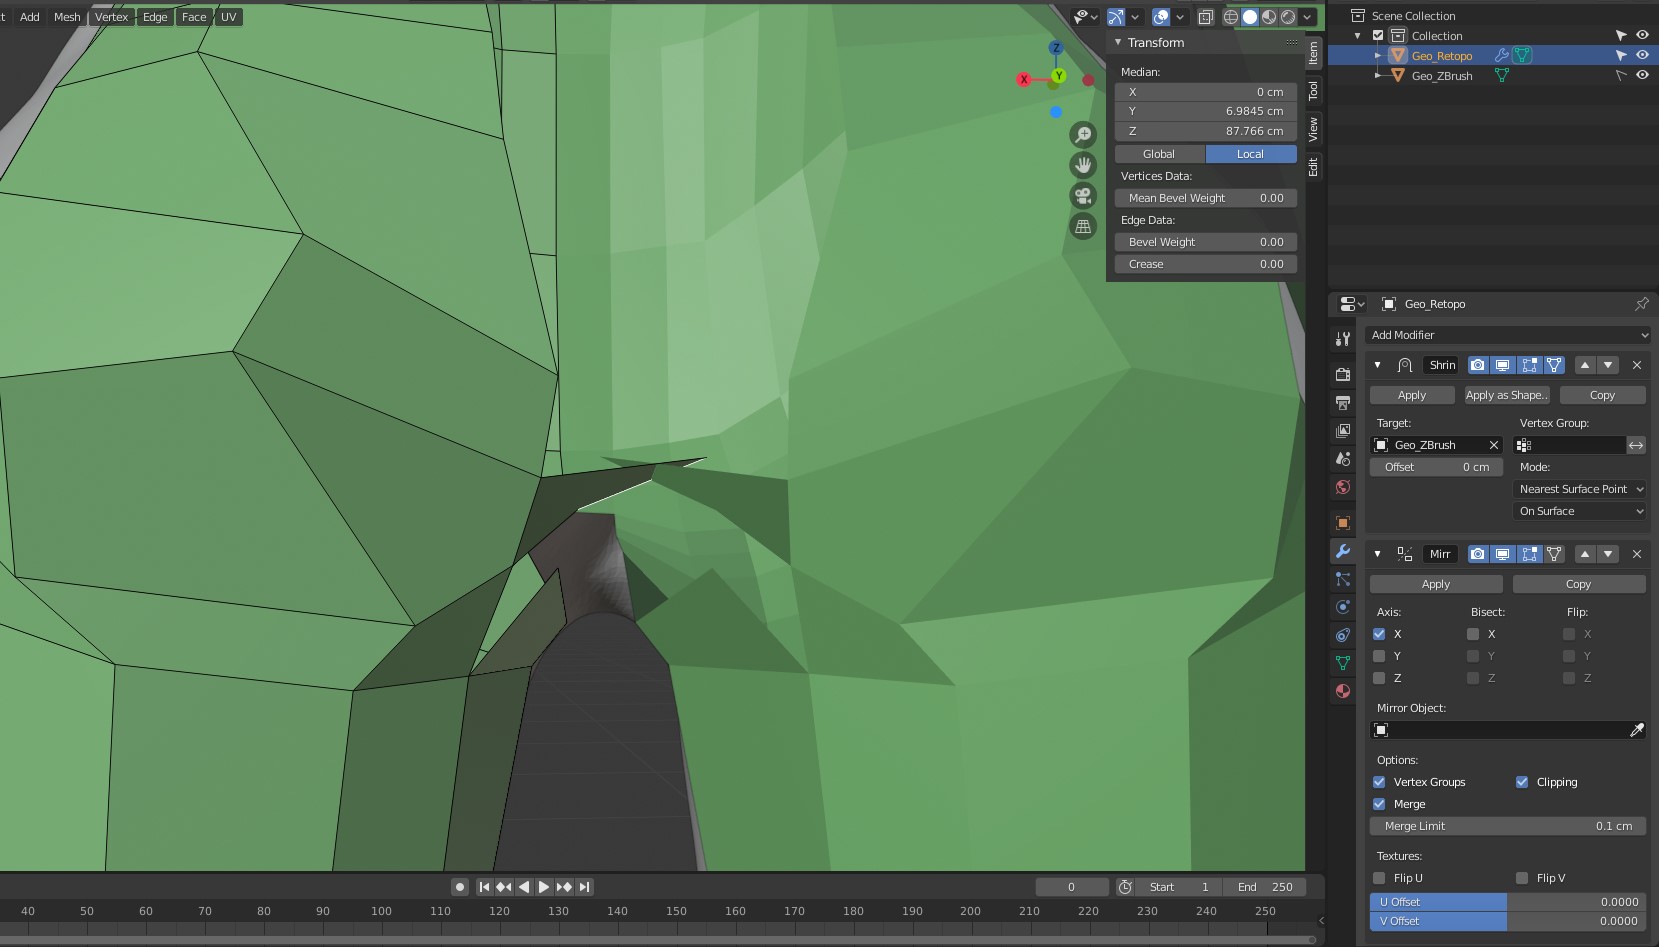Click the viewport pan hand icon
The width and height of the screenshot is (1659, 947).
point(1083,165)
